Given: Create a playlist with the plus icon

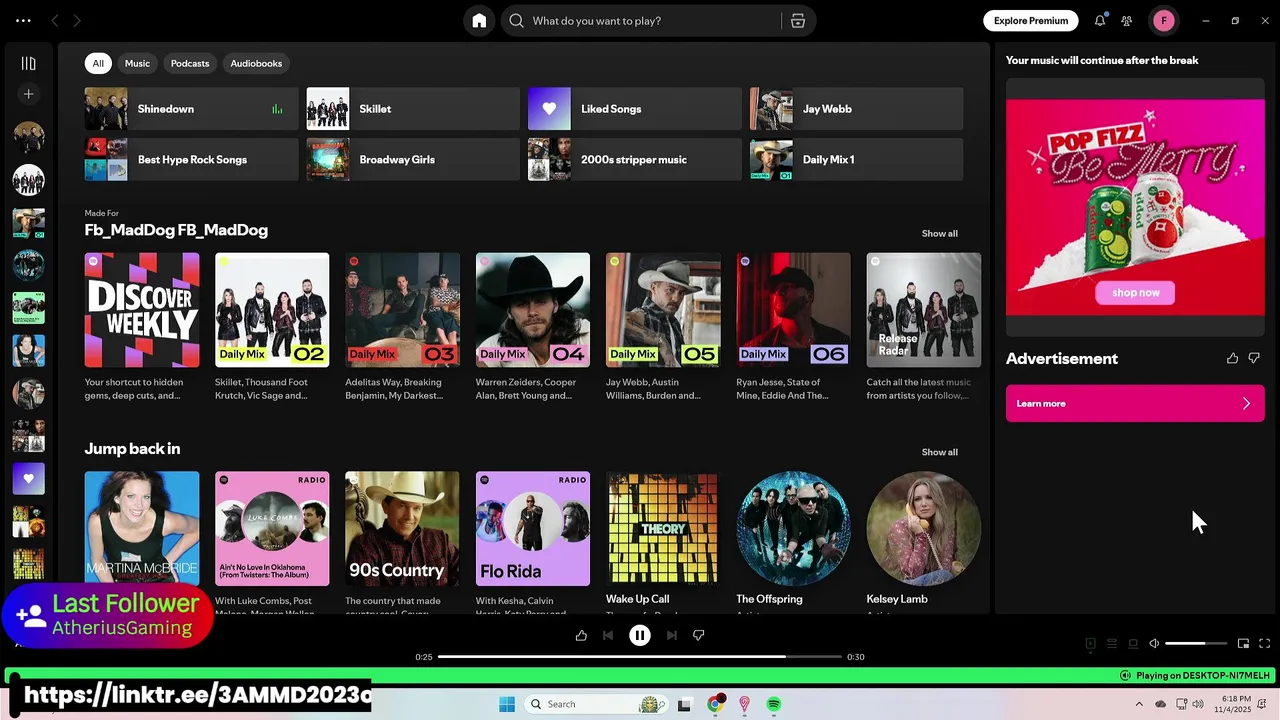Looking at the screenshot, I should [28, 94].
